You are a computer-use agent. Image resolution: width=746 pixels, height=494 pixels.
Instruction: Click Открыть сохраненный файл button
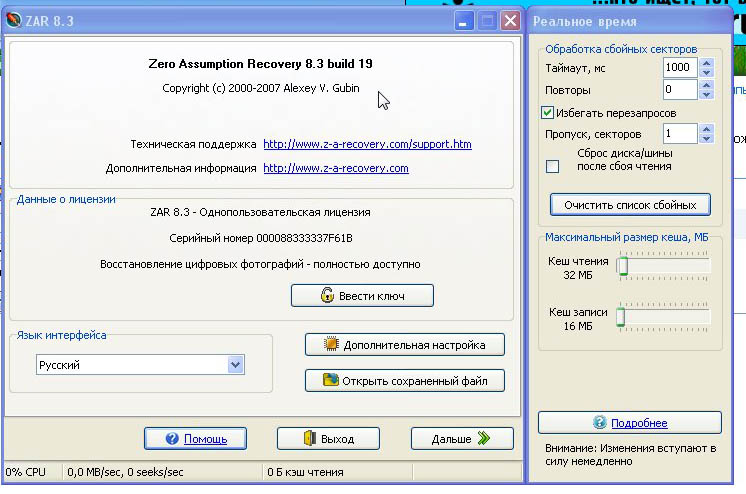pos(404,381)
